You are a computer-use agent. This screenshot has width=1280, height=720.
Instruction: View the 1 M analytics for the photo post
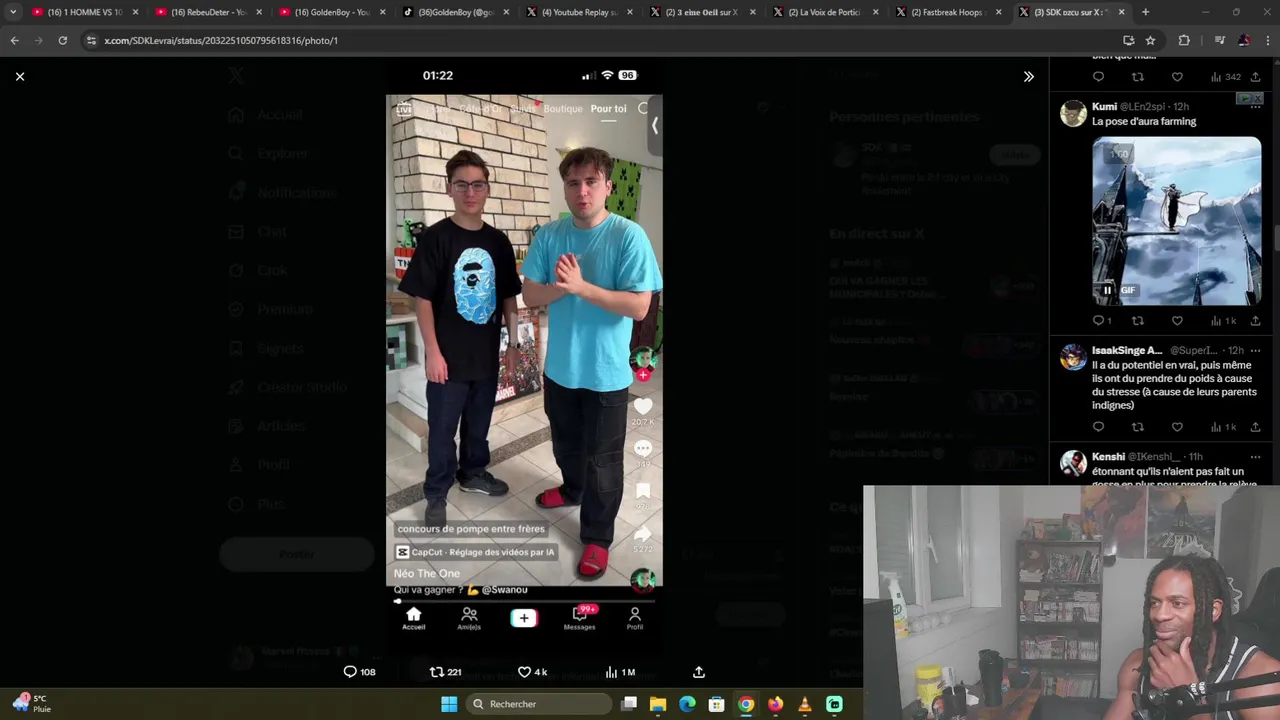pyautogui.click(x=620, y=672)
